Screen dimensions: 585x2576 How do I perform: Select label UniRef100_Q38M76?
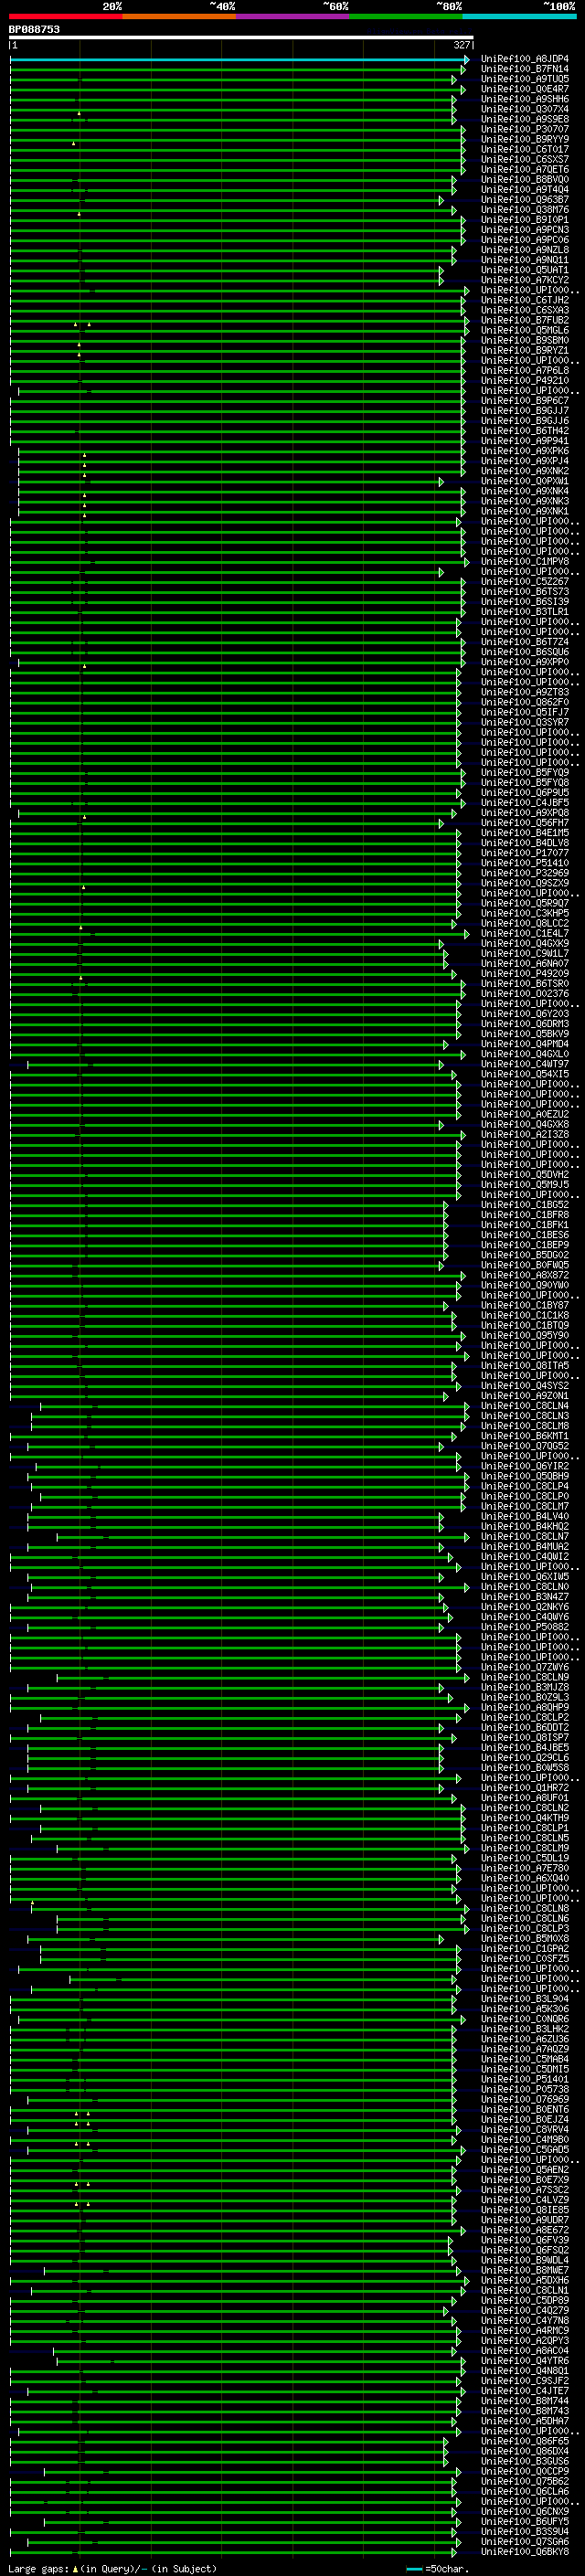(x=525, y=210)
